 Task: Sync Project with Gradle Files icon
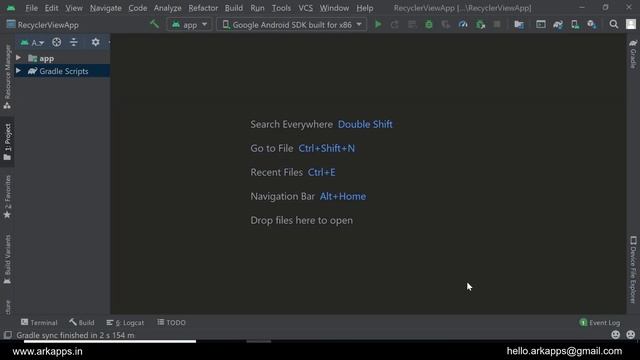(x=558, y=24)
